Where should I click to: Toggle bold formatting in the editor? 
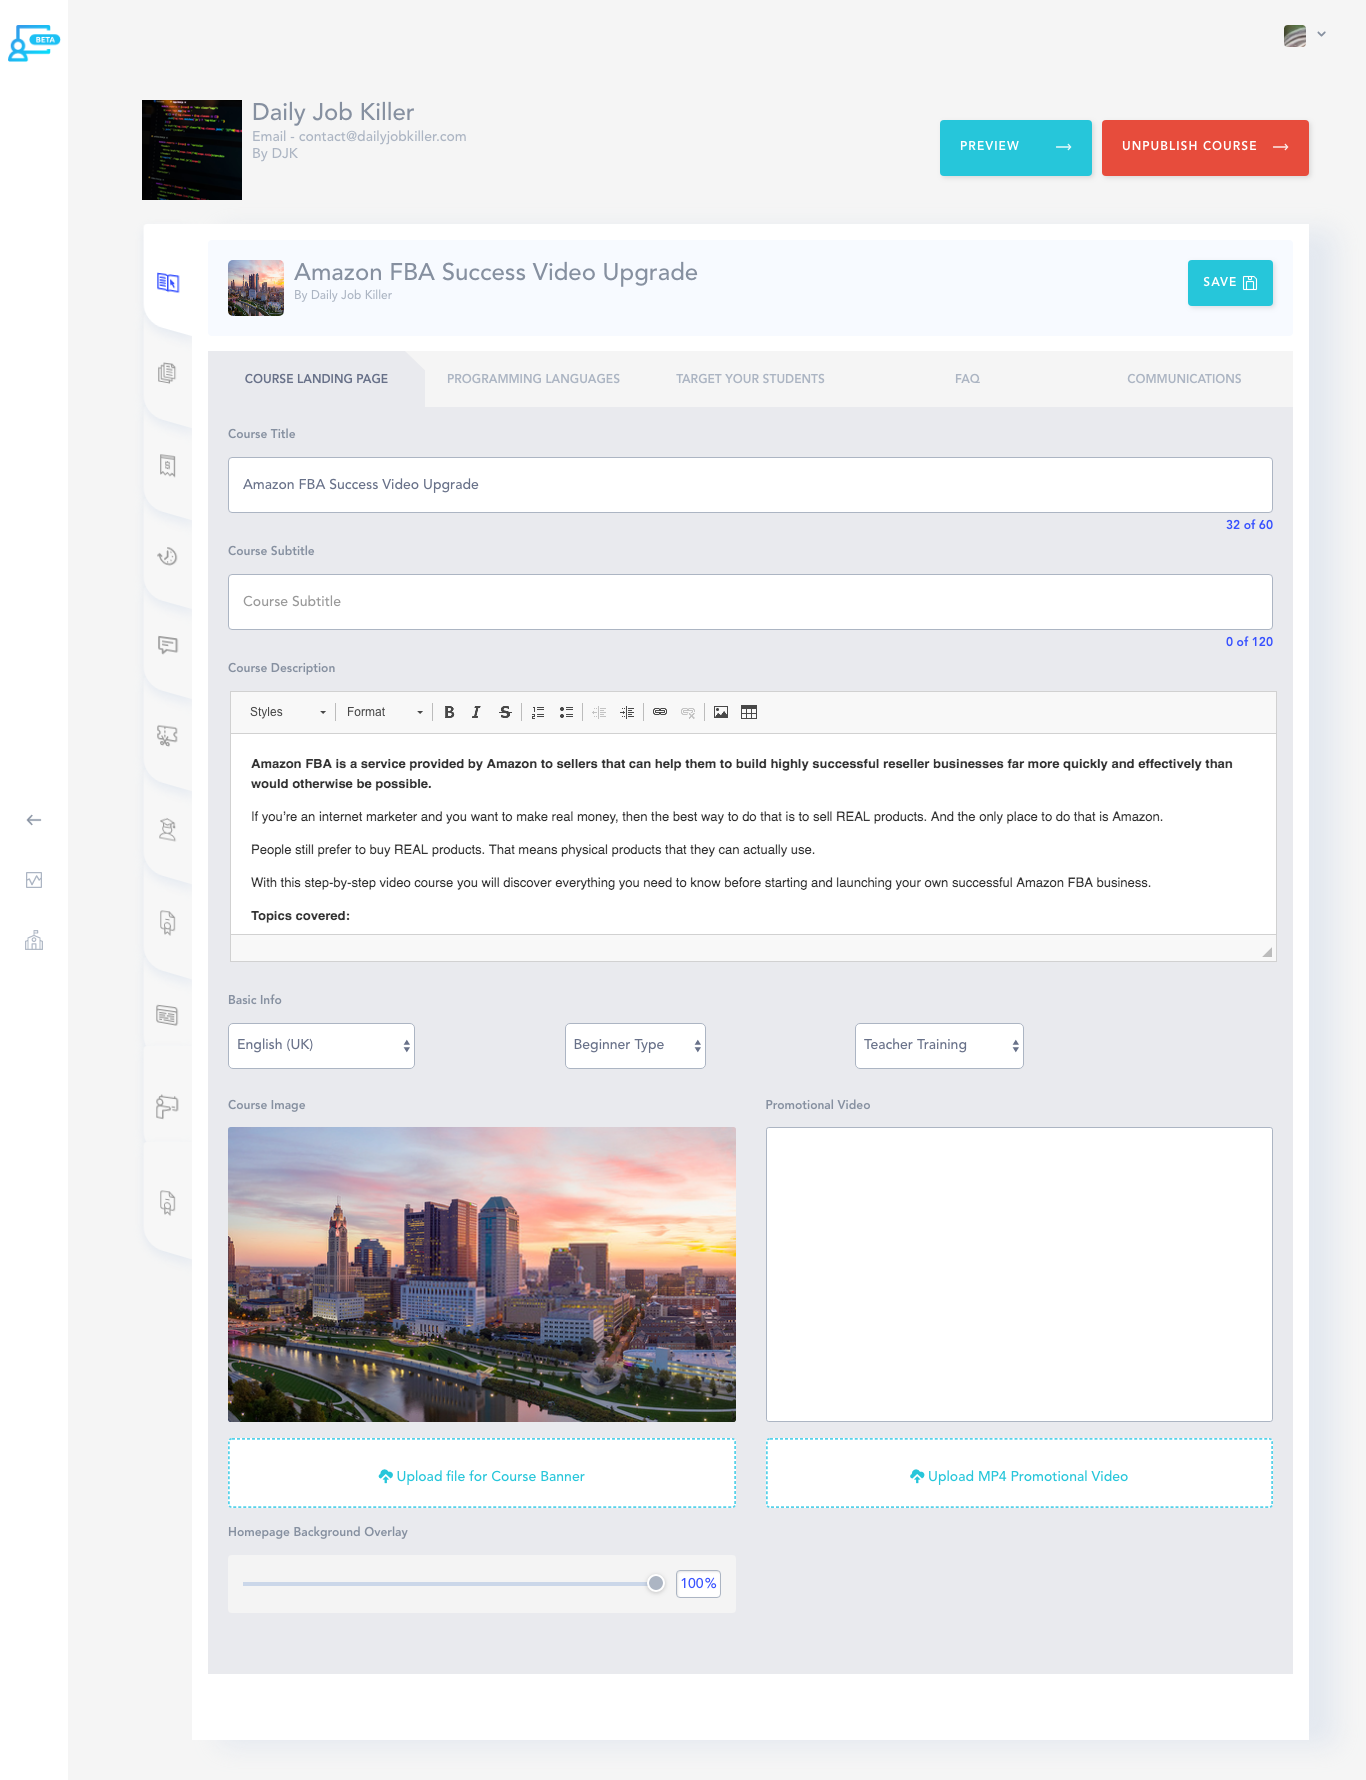449,712
